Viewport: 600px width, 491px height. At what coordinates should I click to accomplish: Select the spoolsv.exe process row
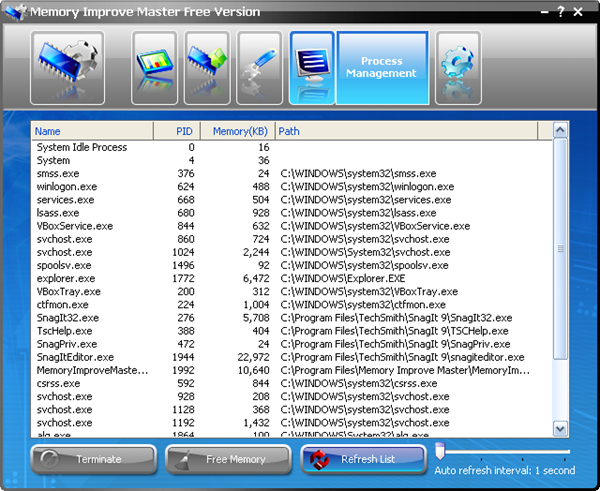tap(292, 265)
